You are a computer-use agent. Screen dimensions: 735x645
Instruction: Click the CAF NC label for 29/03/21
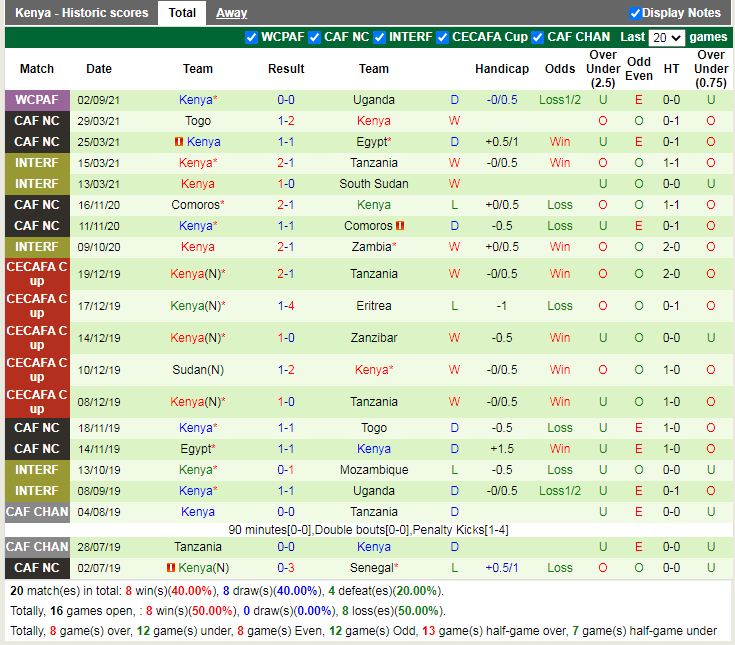pos(37,121)
